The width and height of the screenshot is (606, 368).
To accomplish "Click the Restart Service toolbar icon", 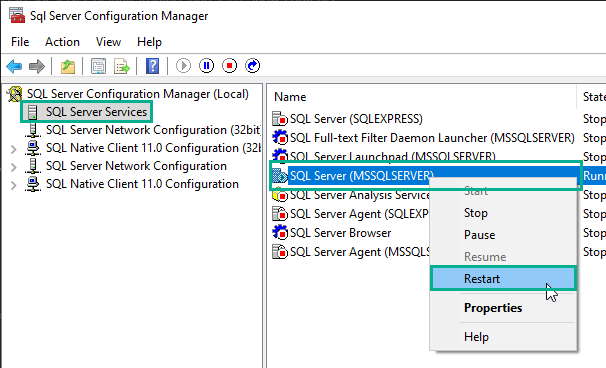I will [252, 66].
